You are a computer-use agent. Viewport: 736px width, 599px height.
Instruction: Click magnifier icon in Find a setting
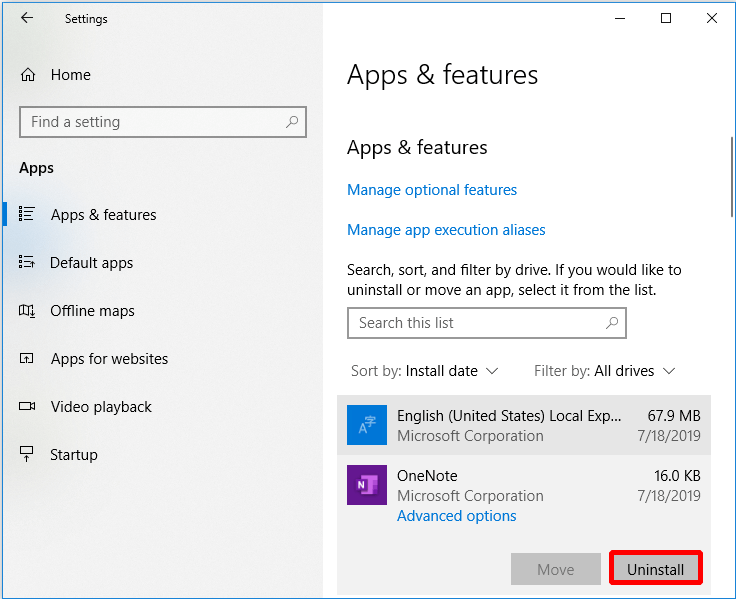click(292, 122)
